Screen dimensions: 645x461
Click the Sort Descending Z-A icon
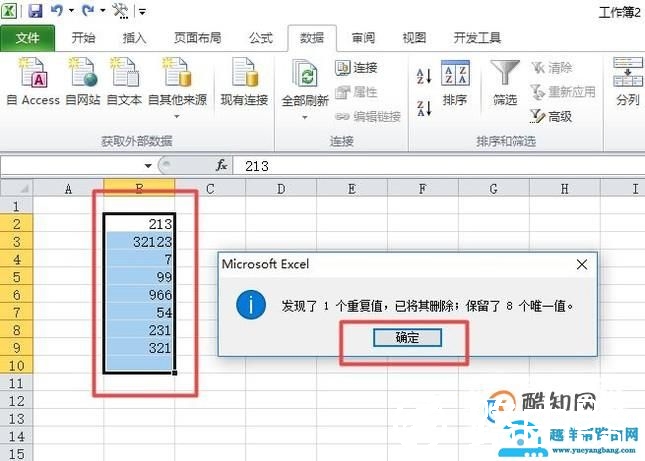pyautogui.click(x=423, y=106)
